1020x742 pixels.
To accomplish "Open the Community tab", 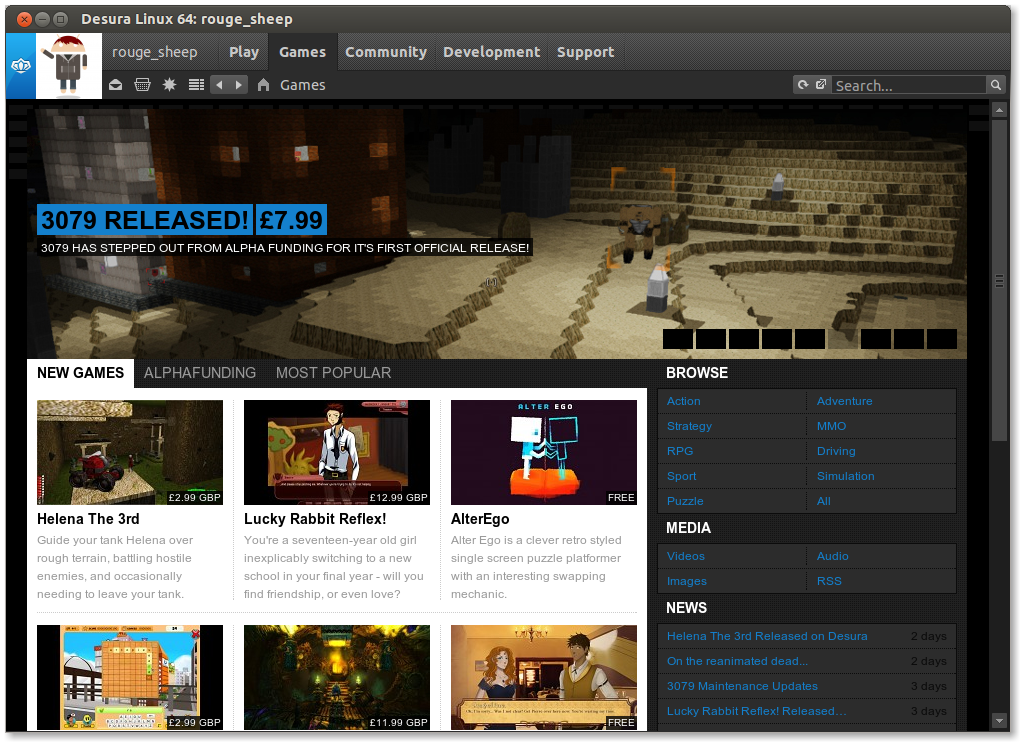I will (386, 52).
